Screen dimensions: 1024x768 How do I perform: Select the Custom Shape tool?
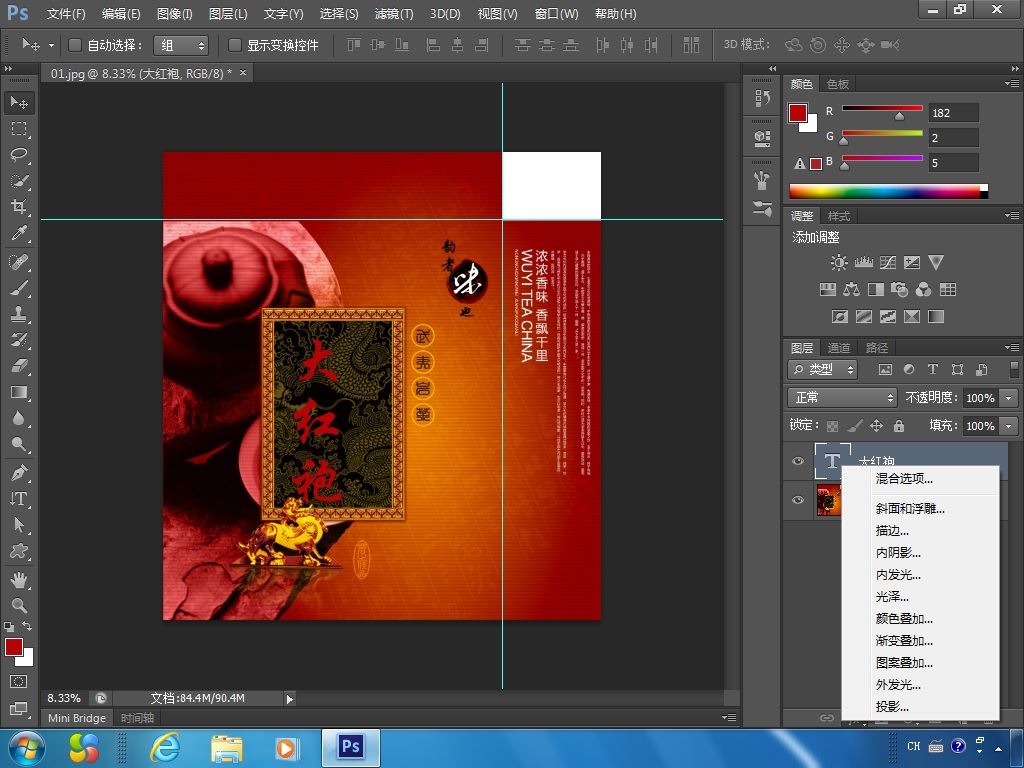[x=19, y=551]
